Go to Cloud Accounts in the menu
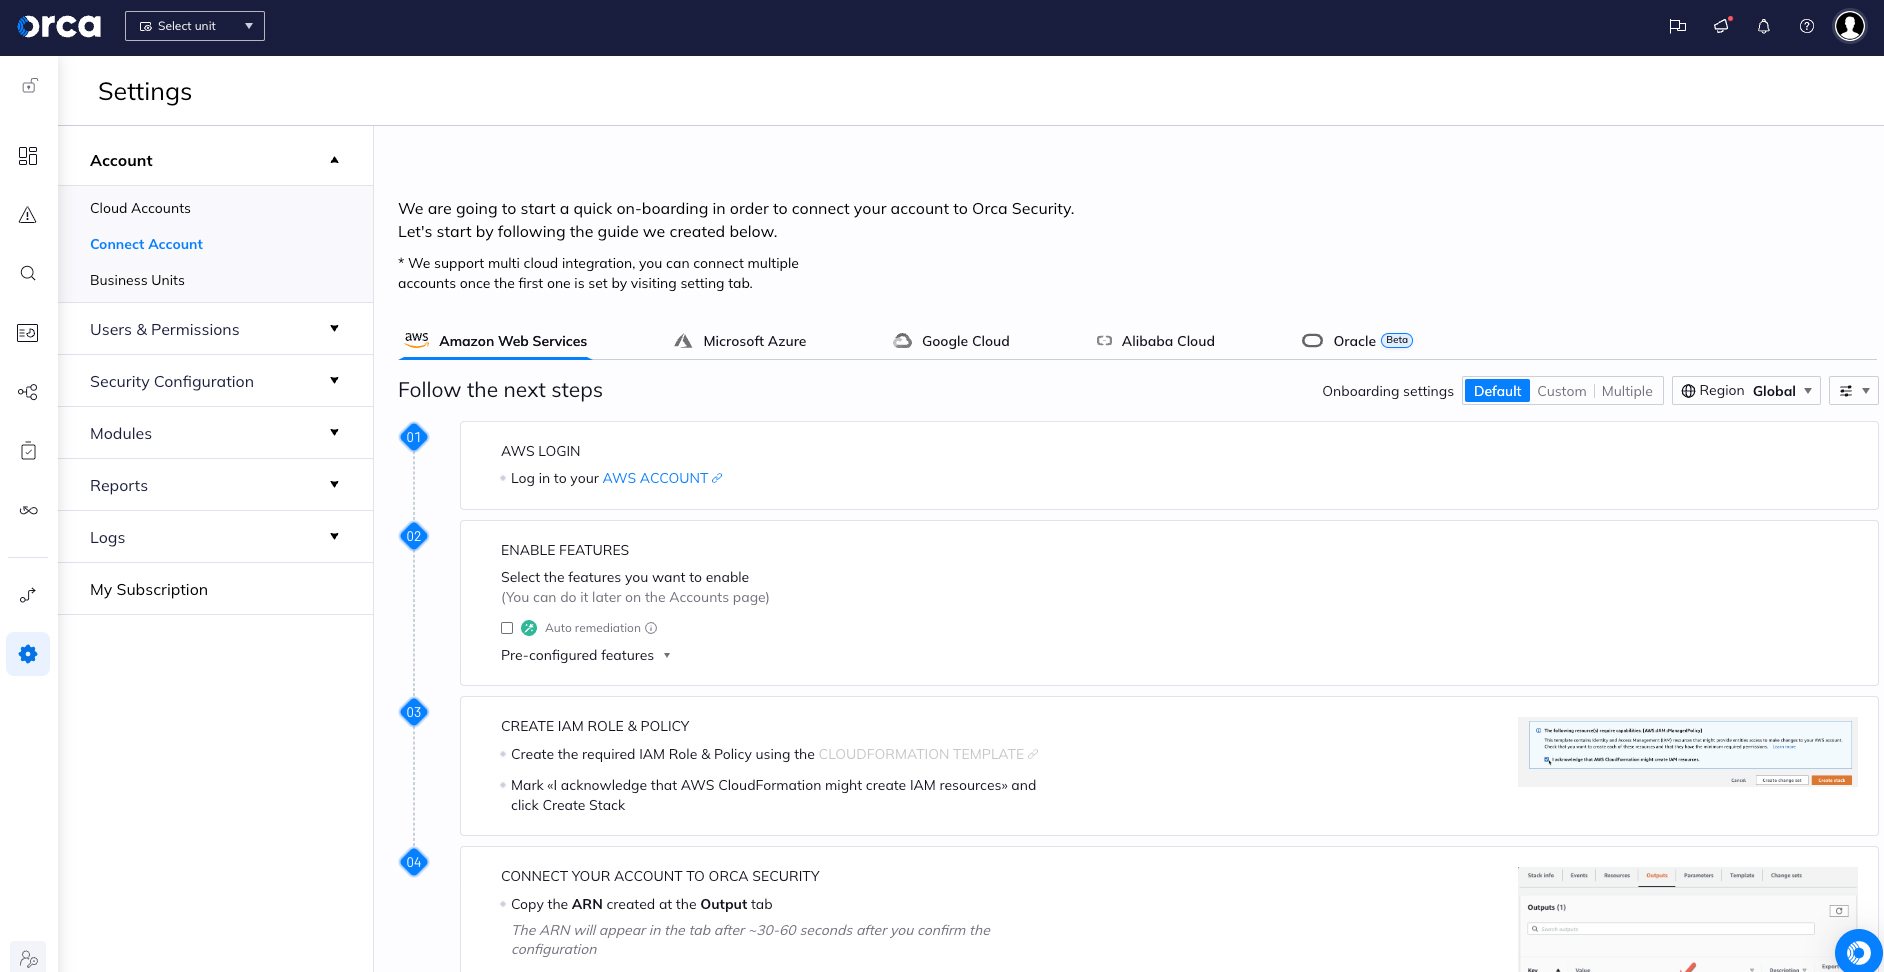1884x972 pixels. pos(140,208)
